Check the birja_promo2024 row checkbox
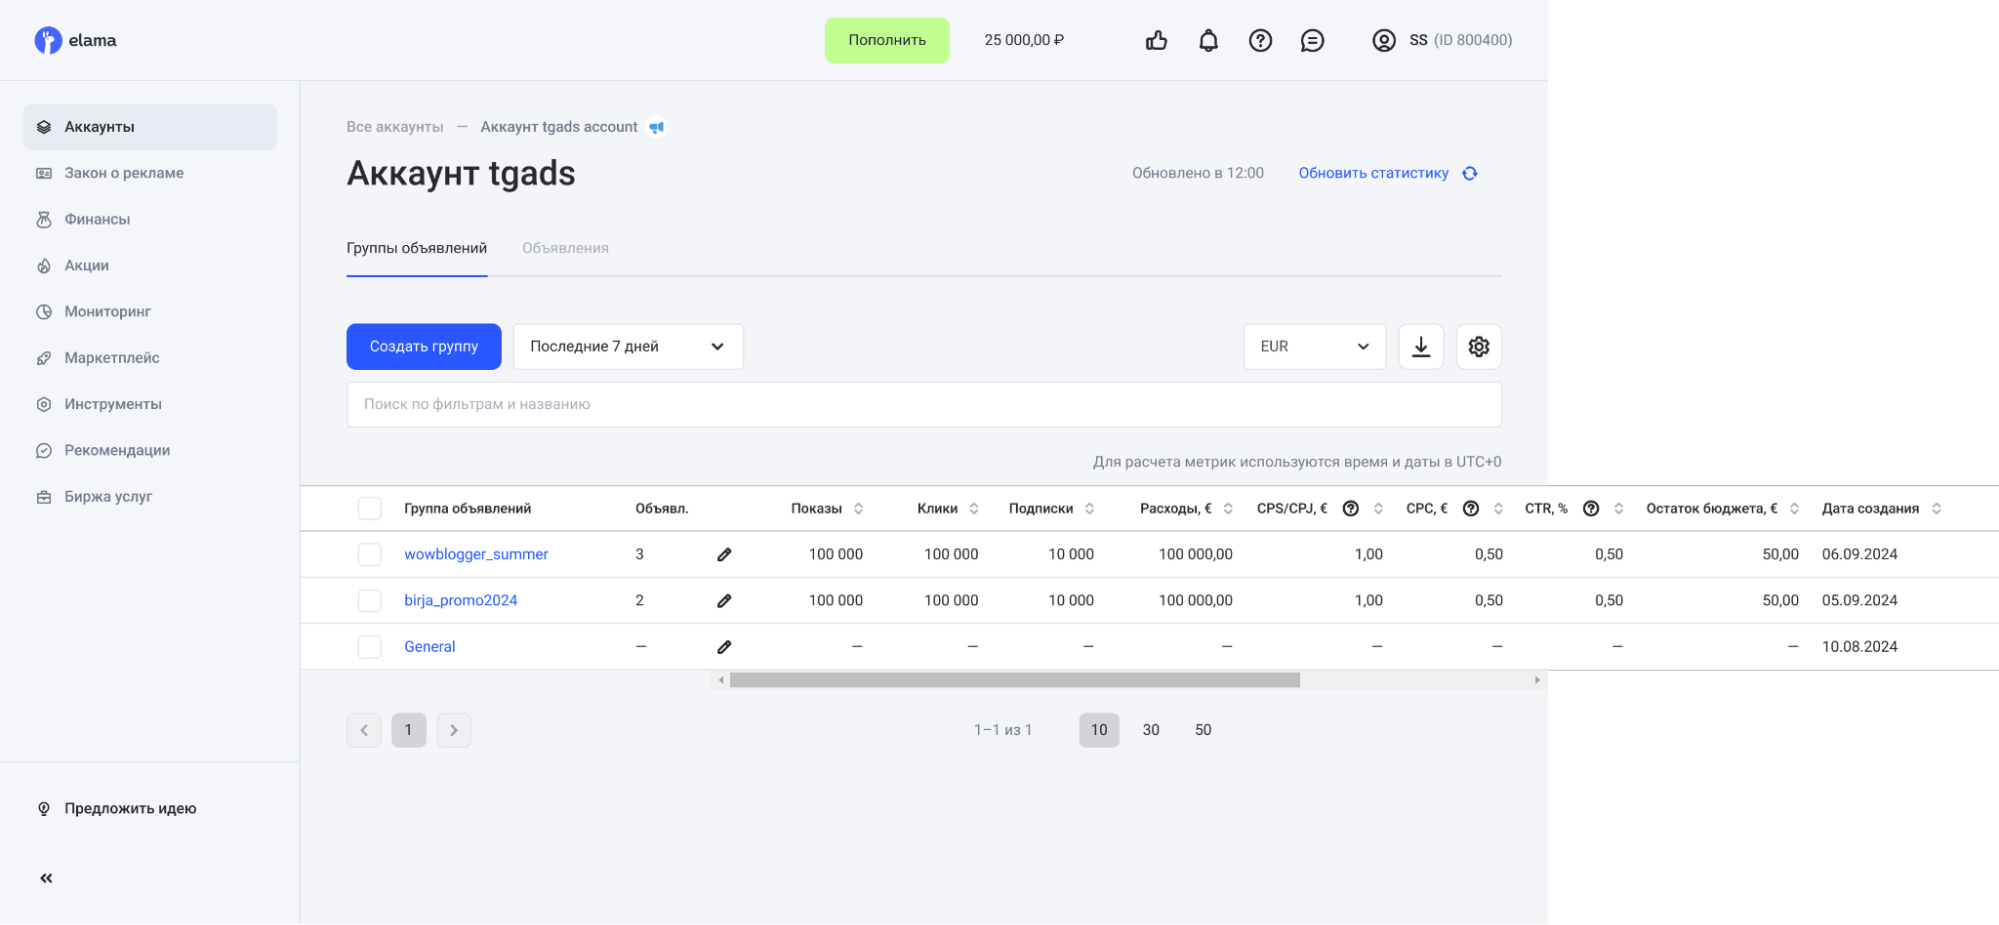Image resolution: width=1999 pixels, height=925 pixels. [x=370, y=600]
